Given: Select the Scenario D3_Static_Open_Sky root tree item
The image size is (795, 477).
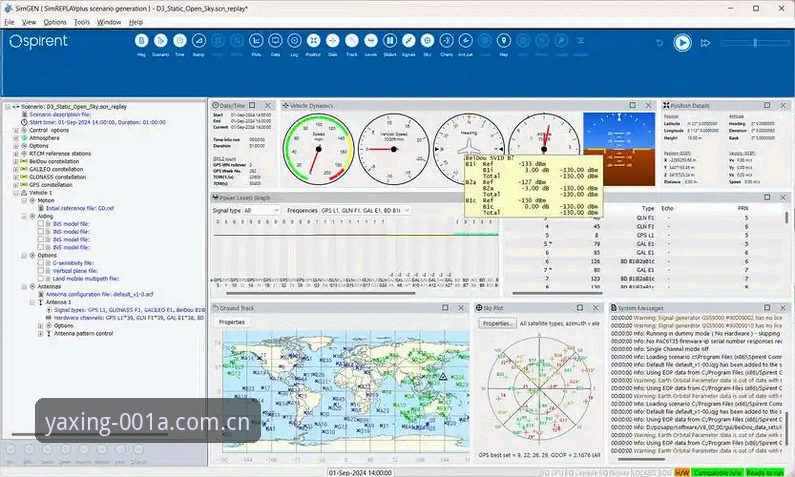Looking at the screenshot, I should [74, 107].
